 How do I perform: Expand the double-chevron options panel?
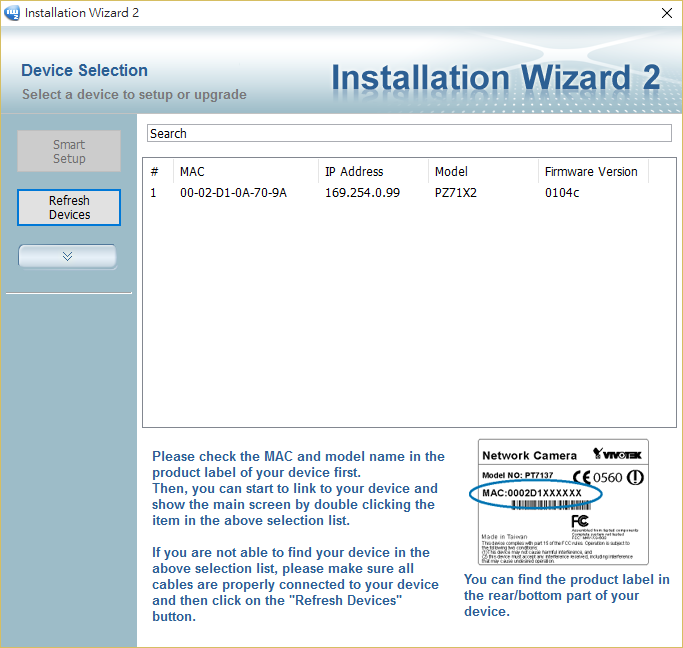[68, 256]
